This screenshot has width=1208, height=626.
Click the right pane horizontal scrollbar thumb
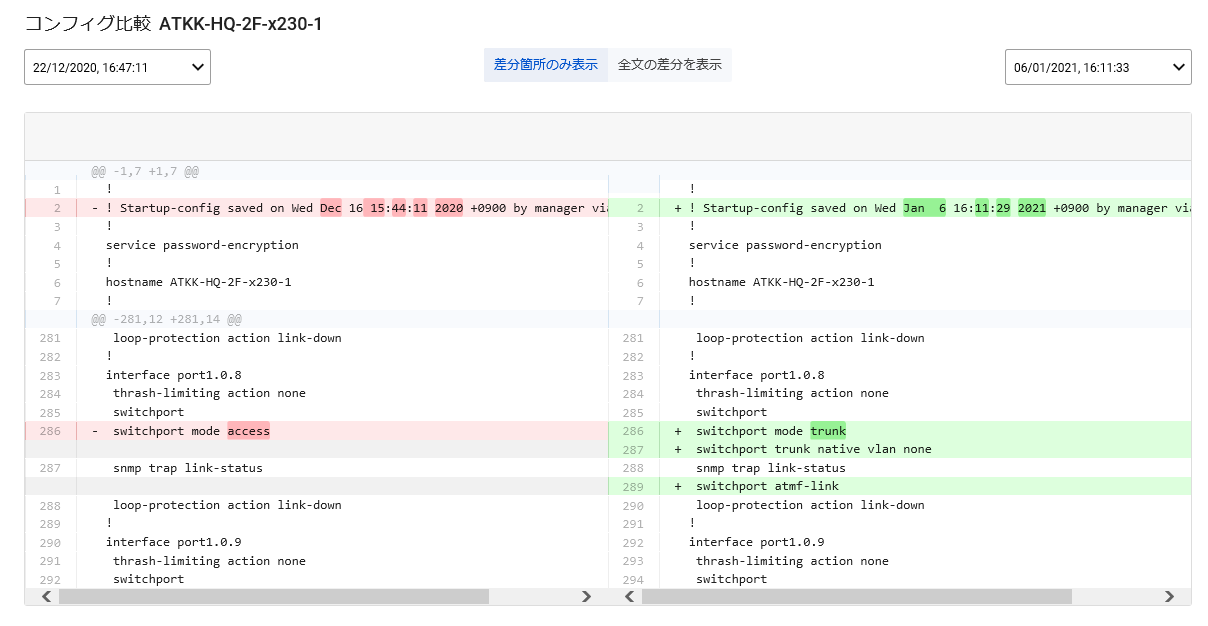coord(856,596)
